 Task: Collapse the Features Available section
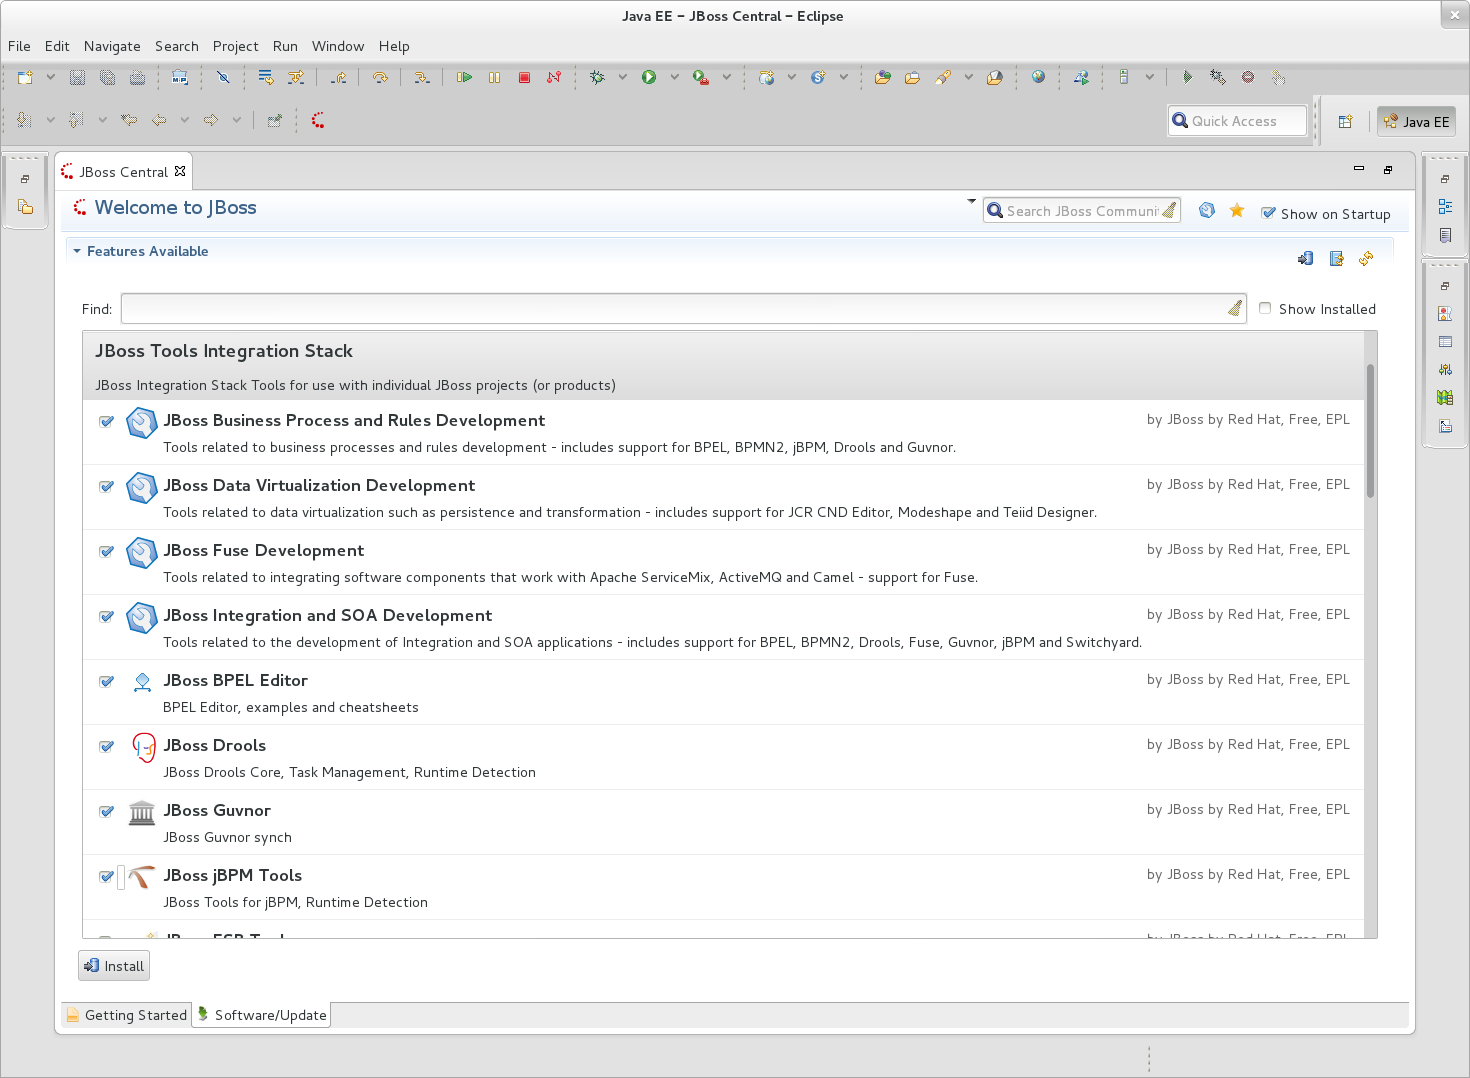pos(77,251)
